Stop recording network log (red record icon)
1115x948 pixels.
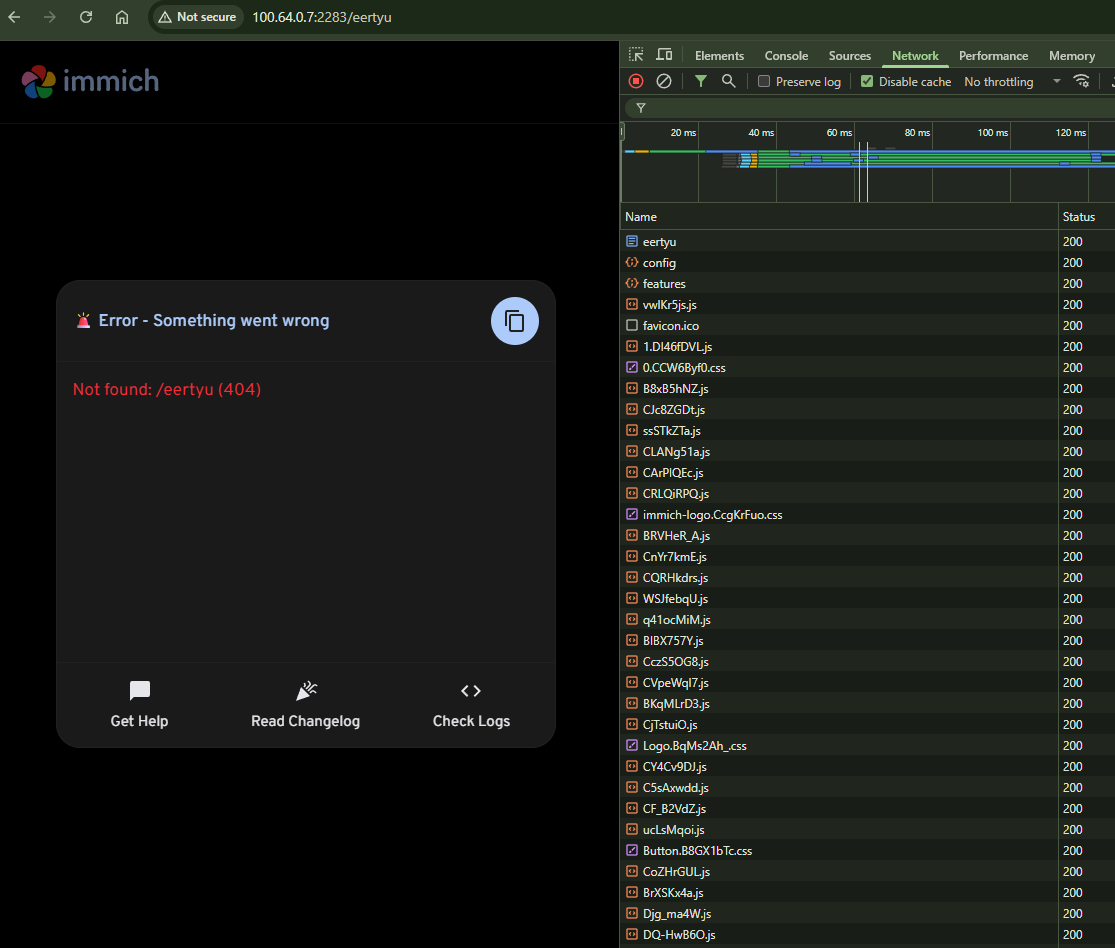(x=636, y=81)
